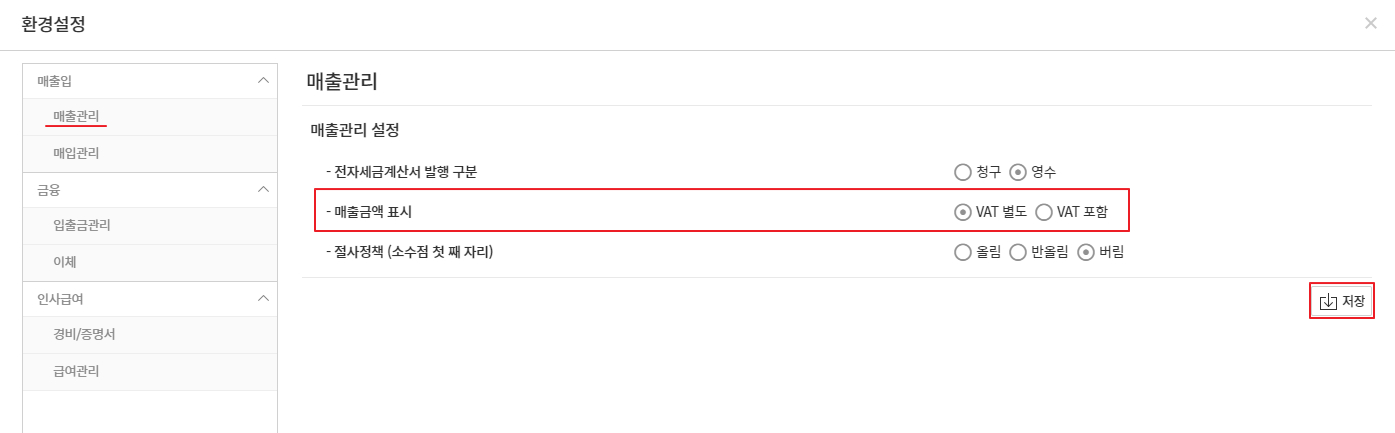Select the 영수 radio option
Image resolution: width=1395 pixels, height=433 pixels.
click(x=1018, y=171)
